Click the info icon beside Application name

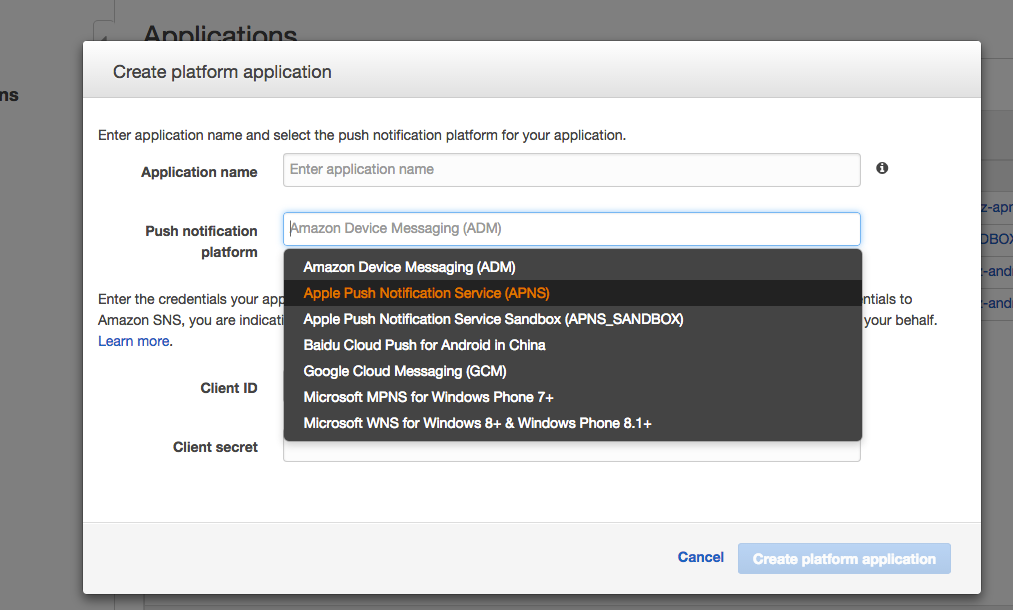pyautogui.click(x=882, y=169)
